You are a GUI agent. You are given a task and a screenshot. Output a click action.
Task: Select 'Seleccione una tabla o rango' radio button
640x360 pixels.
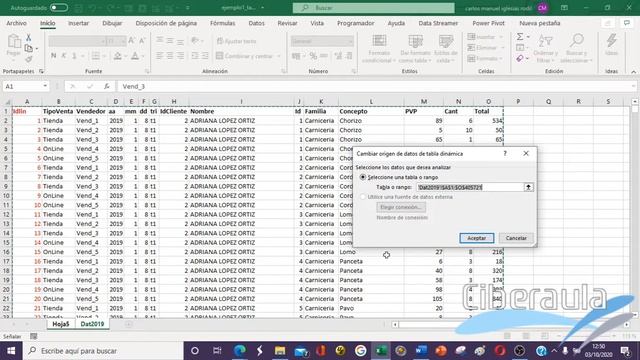click(x=363, y=177)
